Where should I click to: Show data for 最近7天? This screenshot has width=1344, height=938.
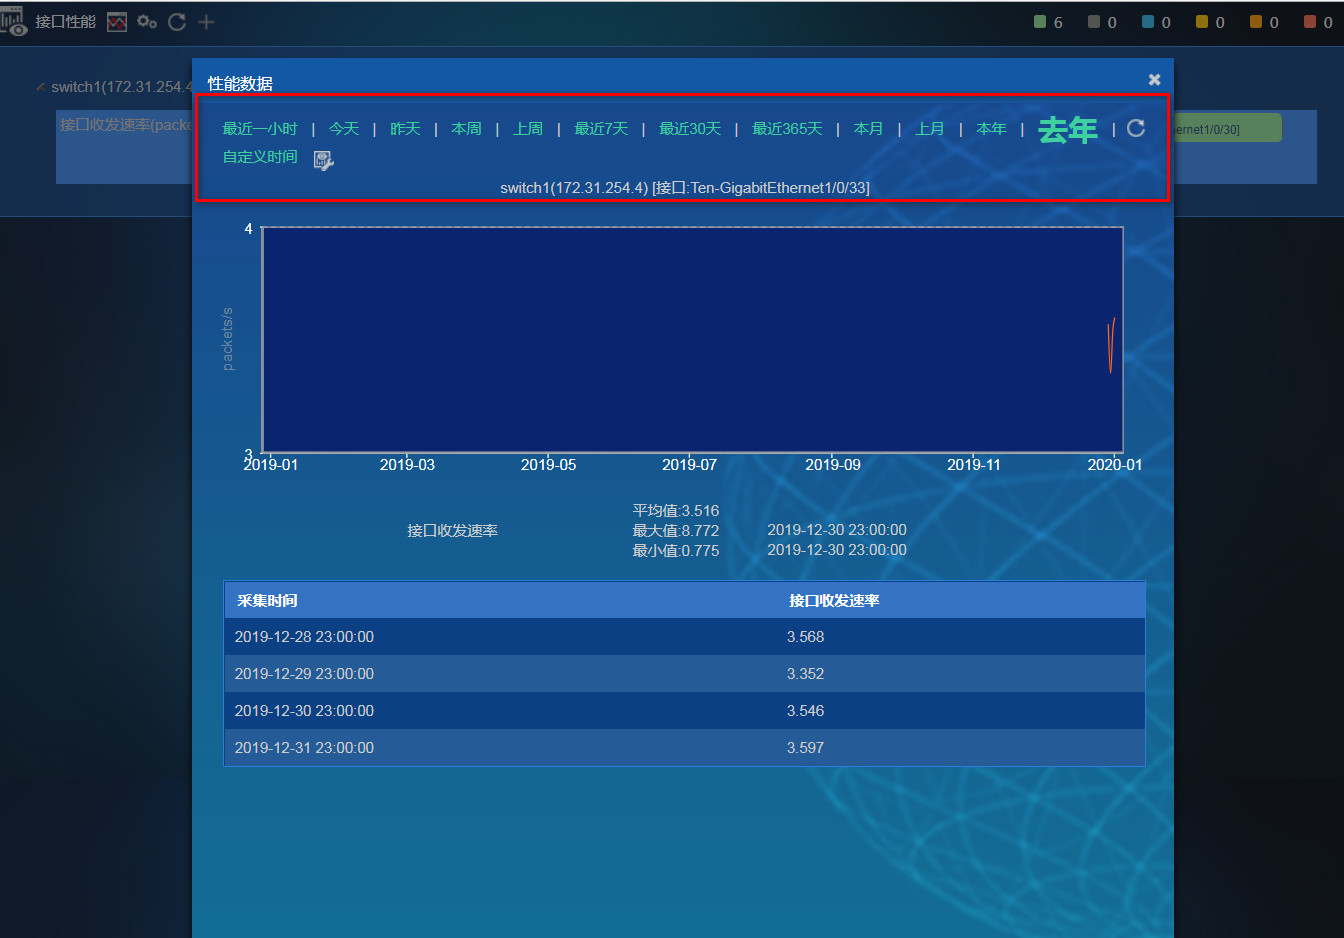pyautogui.click(x=601, y=129)
